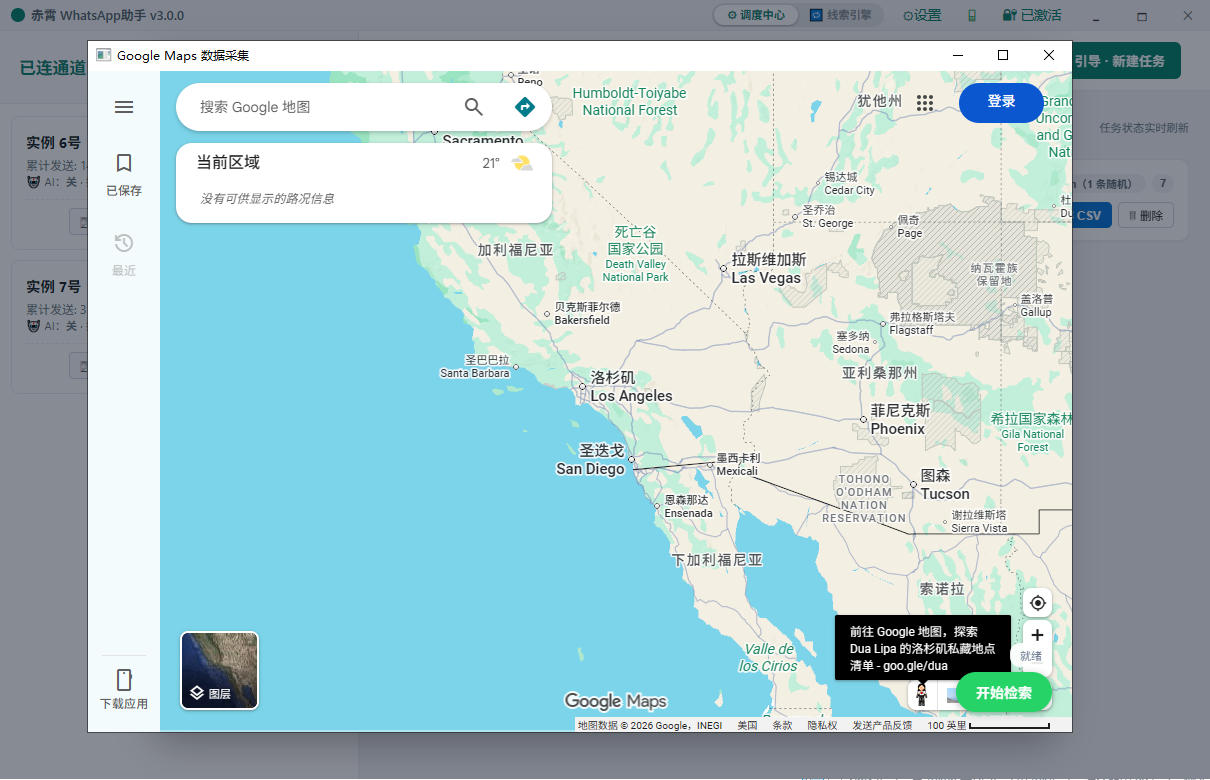Open the 最近 recent history panel
The height and width of the screenshot is (780, 1210).
tap(124, 254)
